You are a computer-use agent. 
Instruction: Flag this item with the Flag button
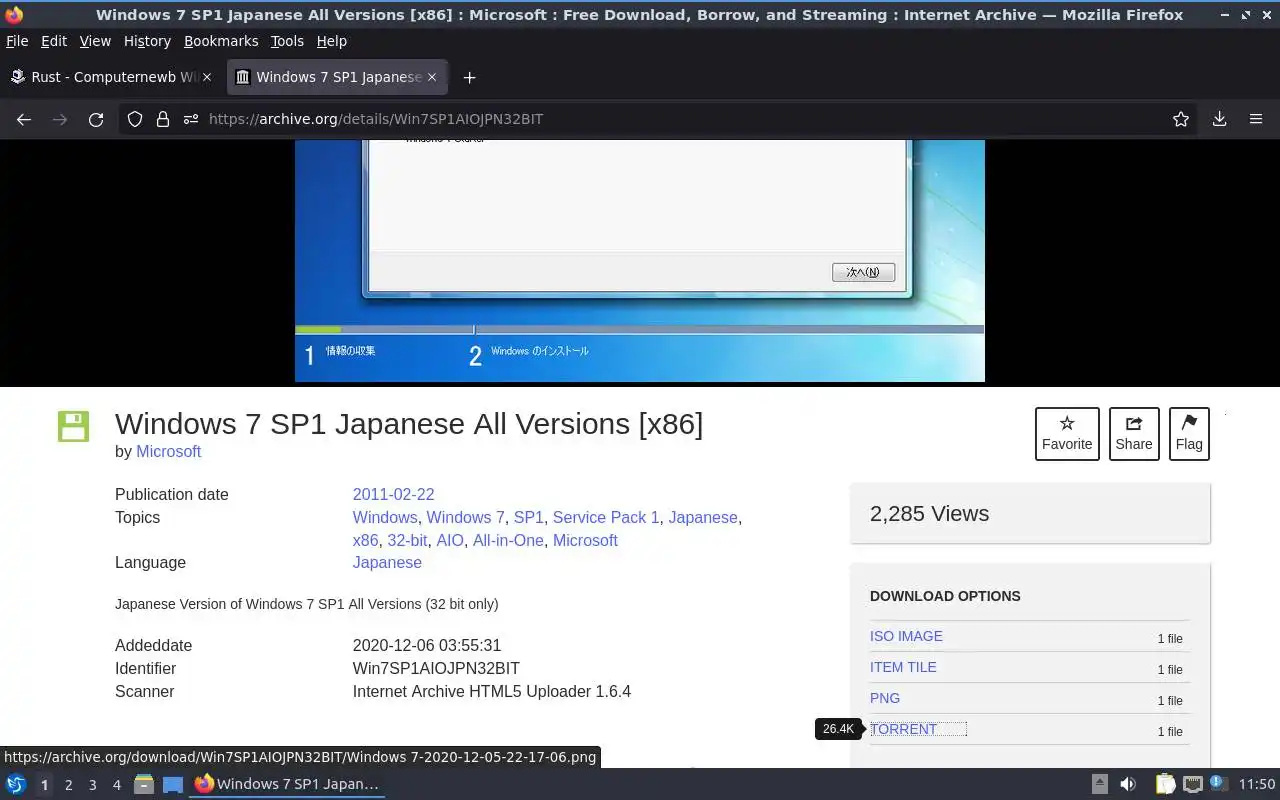[1189, 434]
